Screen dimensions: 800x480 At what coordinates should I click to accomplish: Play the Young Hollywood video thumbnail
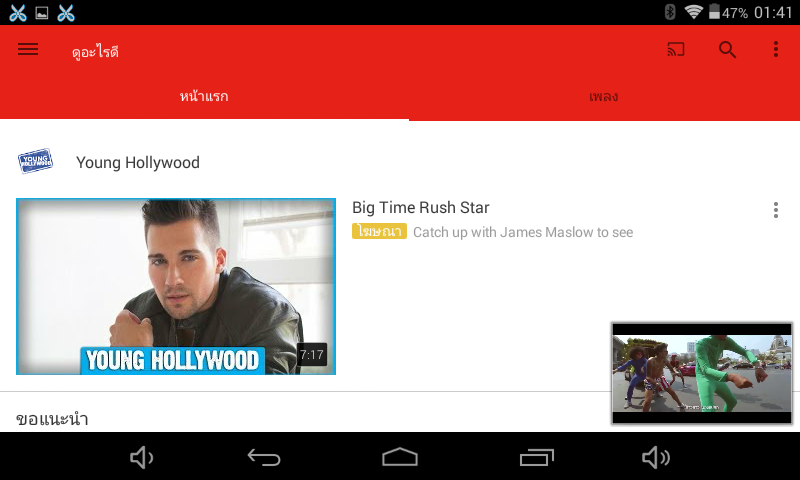(x=176, y=287)
